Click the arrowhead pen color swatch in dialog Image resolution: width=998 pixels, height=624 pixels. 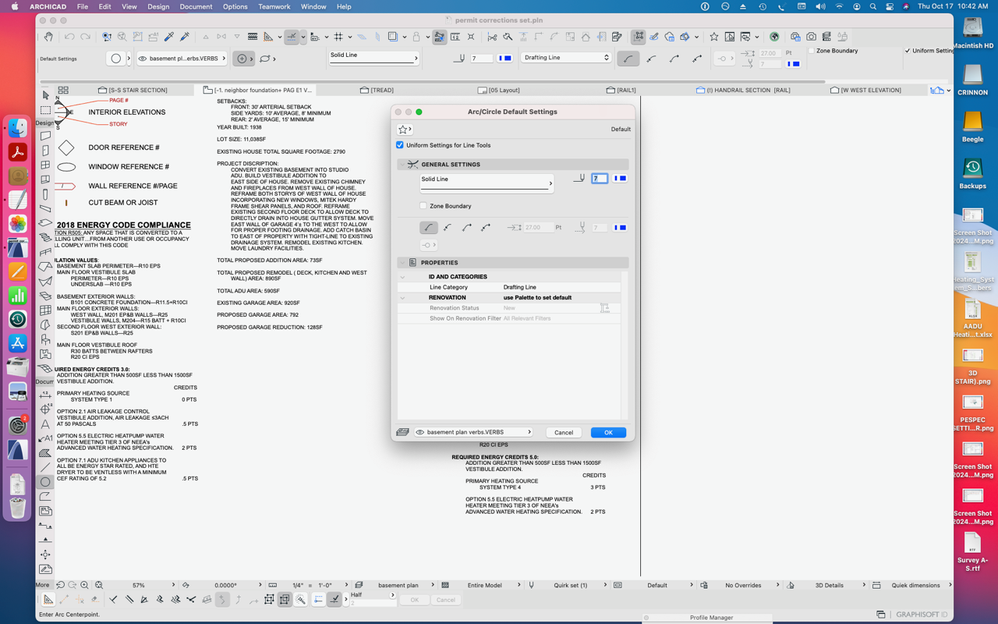click(x=620, y=227)
